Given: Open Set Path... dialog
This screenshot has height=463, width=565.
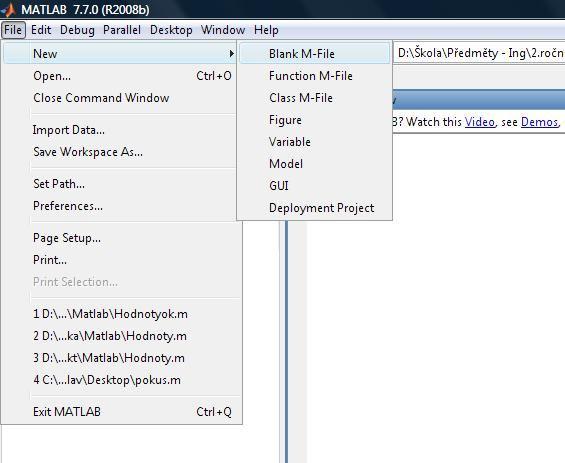Looking at the screenshot, I should (120, 184).
